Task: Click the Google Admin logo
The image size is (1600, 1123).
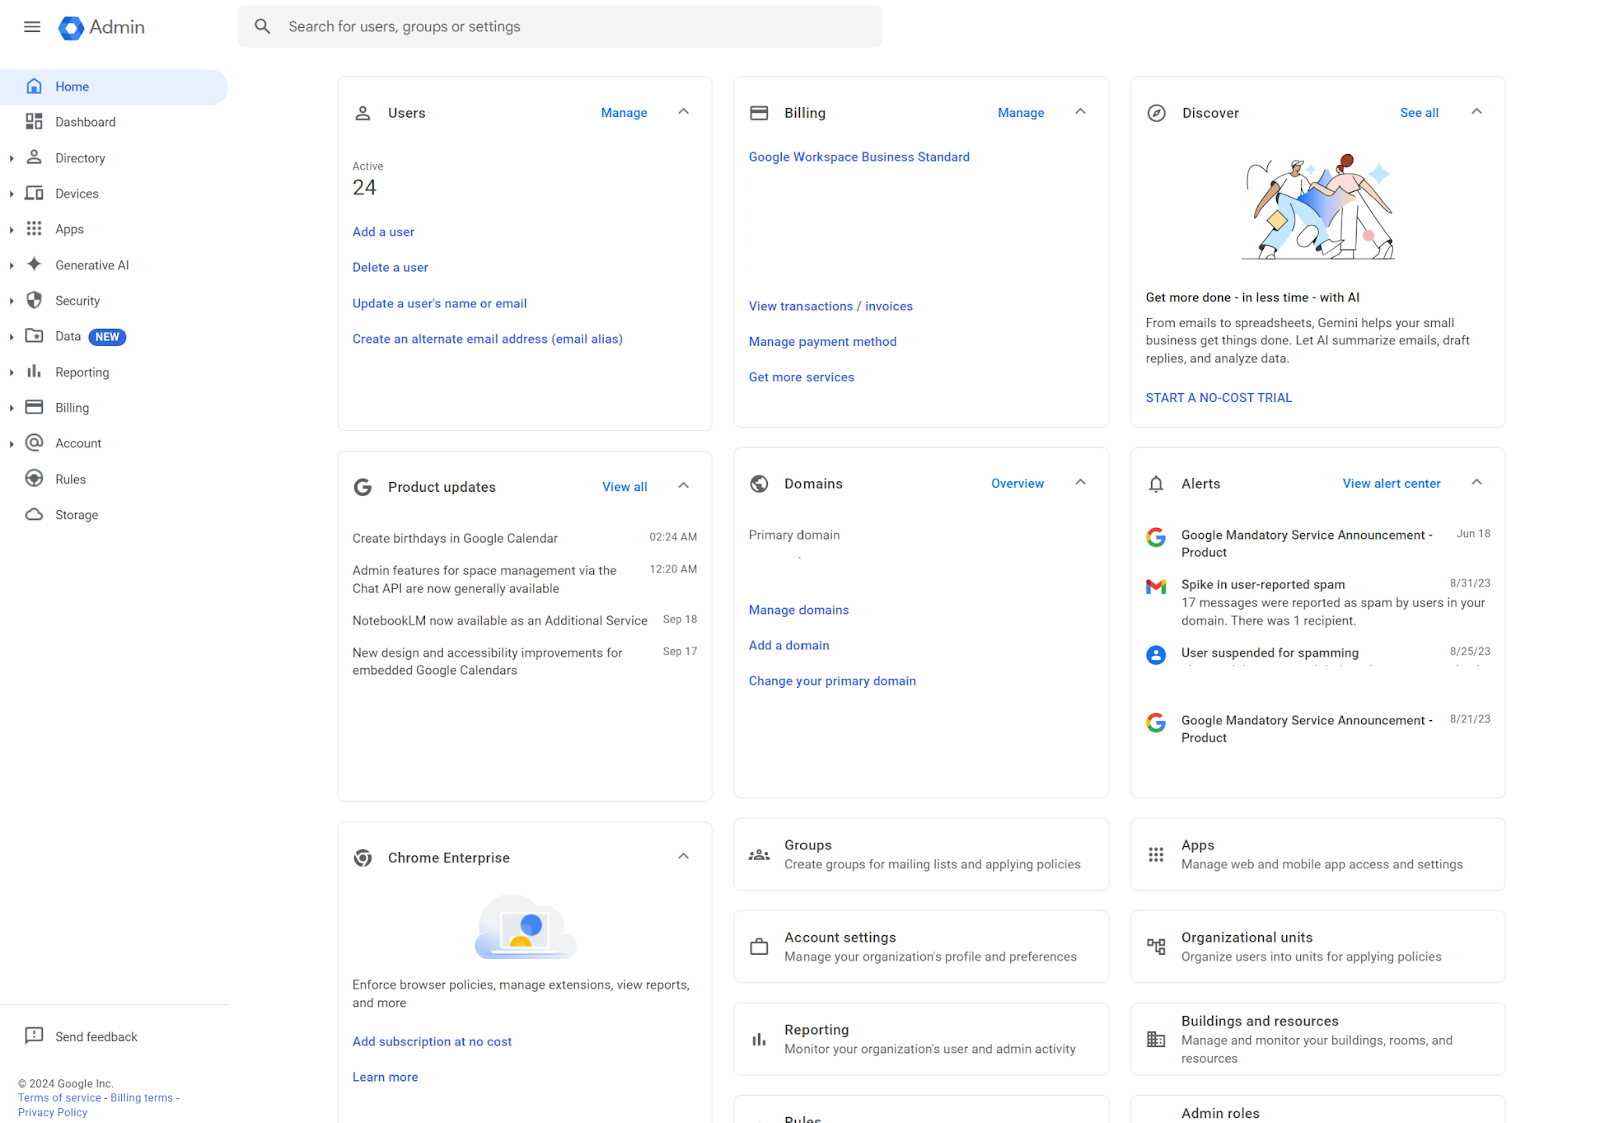Action: pos(101,27)
